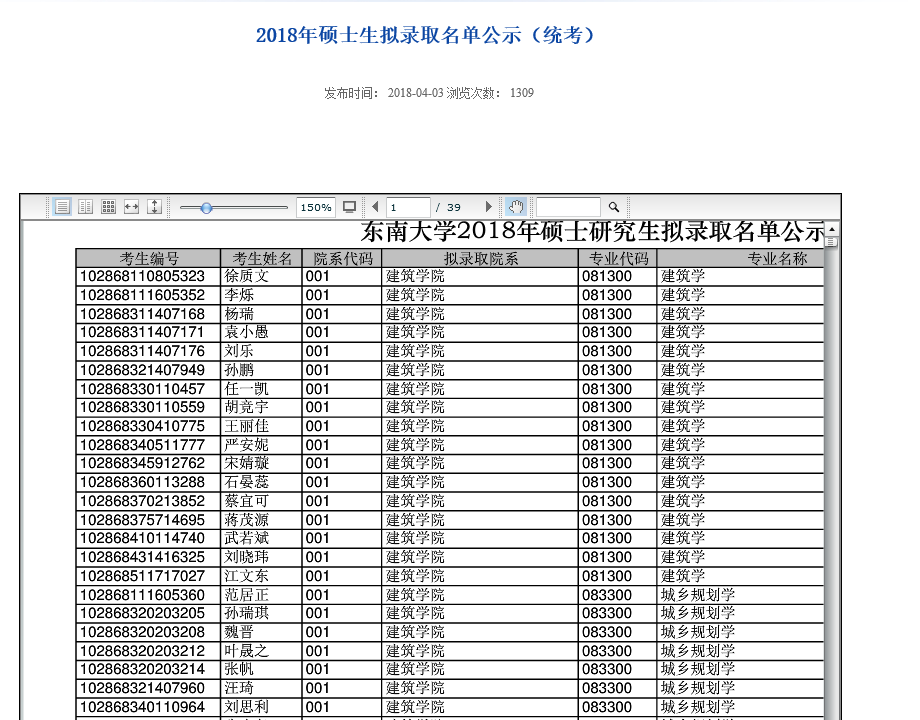Image resolution: width=920 pixels, height=720 pixels.
Task: Open thumbnail grid view
Action: click(109, 207)
